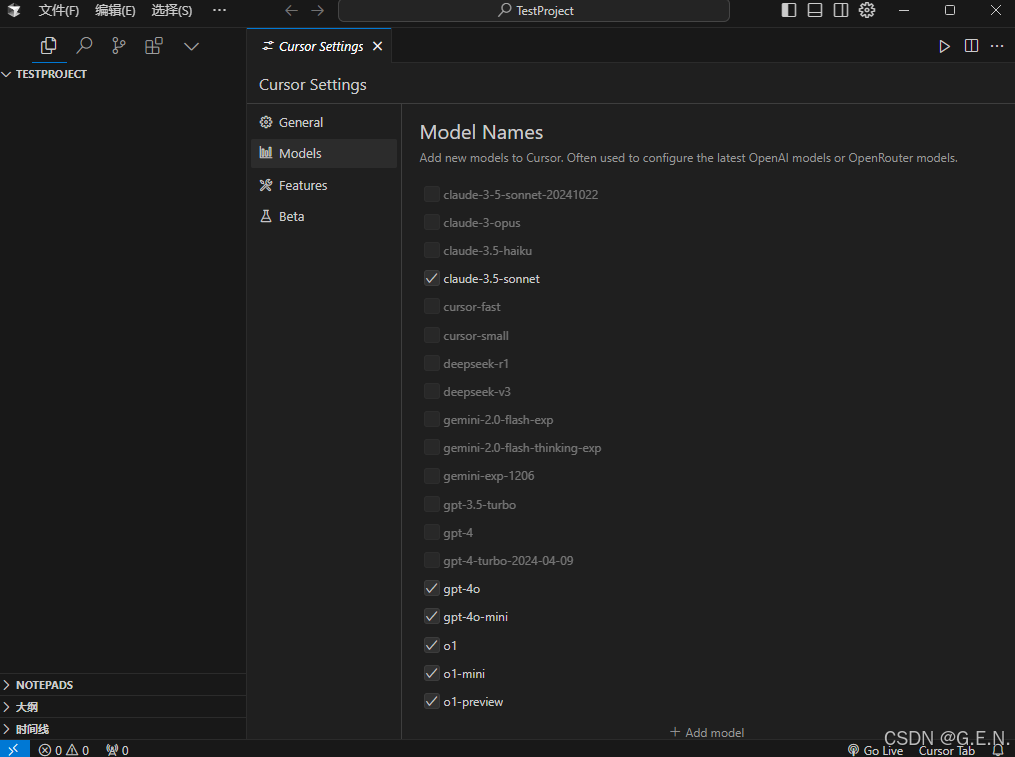Select the Cursor Settings tab
1015x757 pixels.
(x=319, y=46)
